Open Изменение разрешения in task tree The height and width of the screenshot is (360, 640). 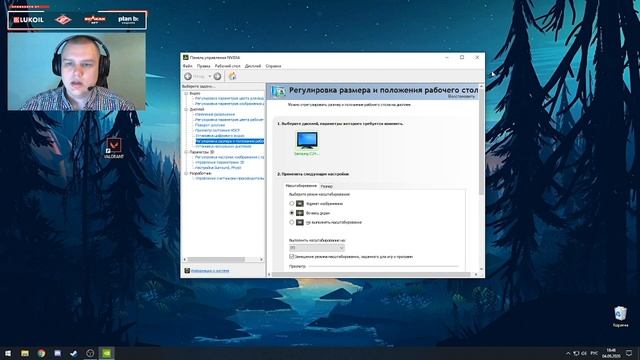(x=215, y=115)
